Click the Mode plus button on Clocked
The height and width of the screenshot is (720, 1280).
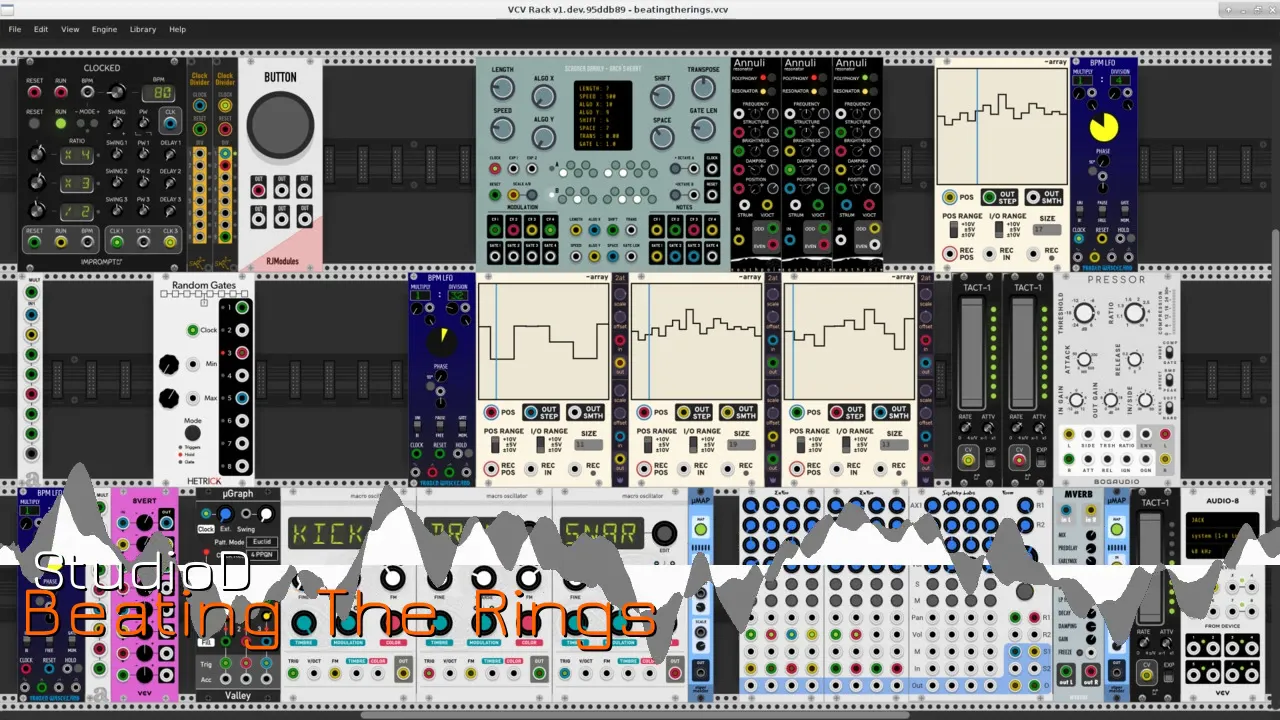95,124
